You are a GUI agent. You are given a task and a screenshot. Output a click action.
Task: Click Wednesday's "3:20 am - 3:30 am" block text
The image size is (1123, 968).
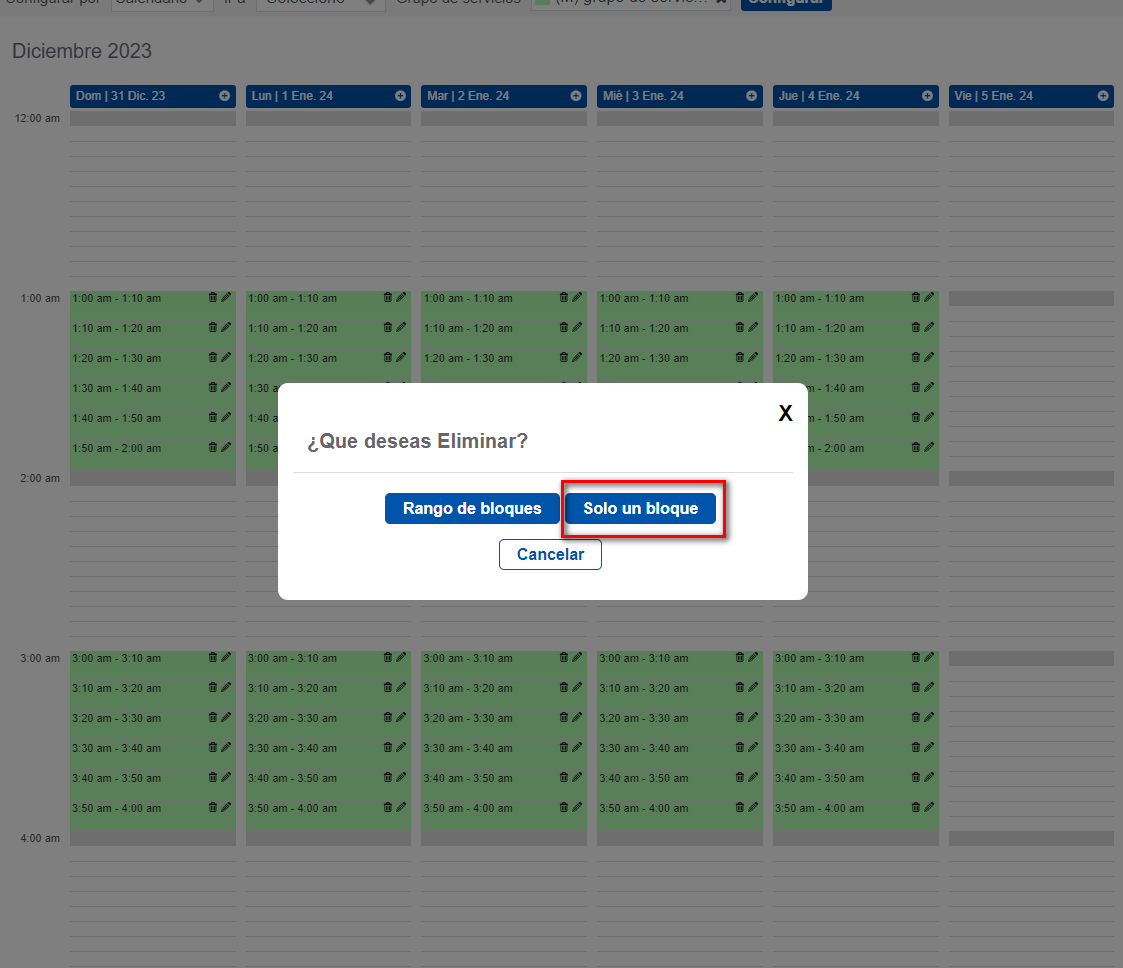click(644, 719)
